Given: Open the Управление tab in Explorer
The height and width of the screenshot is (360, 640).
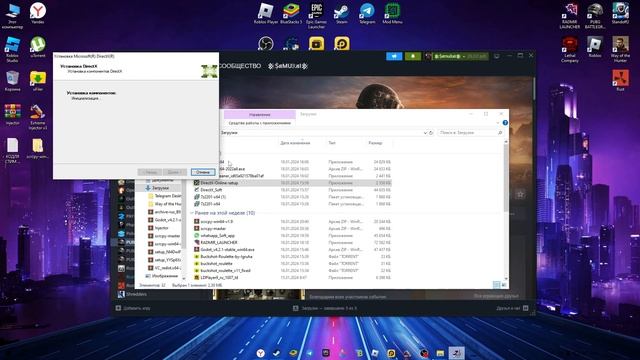Looking at the screenshot, I should coord(260,114).
